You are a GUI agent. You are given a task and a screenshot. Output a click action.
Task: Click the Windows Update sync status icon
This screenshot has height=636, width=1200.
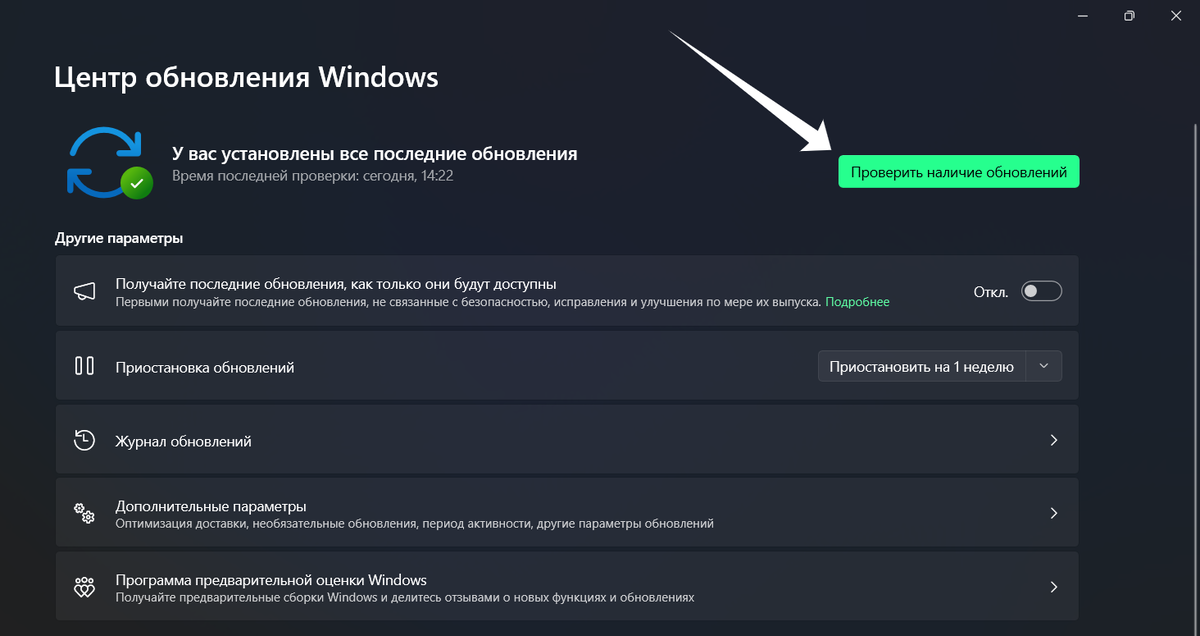(x=108, y=162)
